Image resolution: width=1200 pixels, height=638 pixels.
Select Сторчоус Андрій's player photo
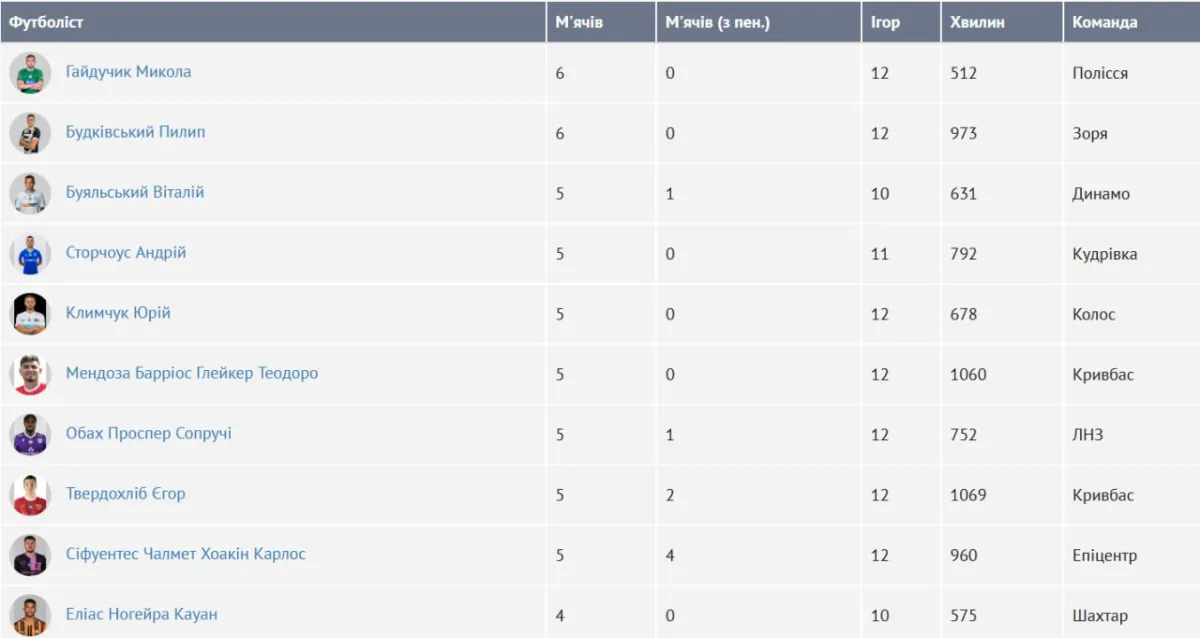(30, 254)
